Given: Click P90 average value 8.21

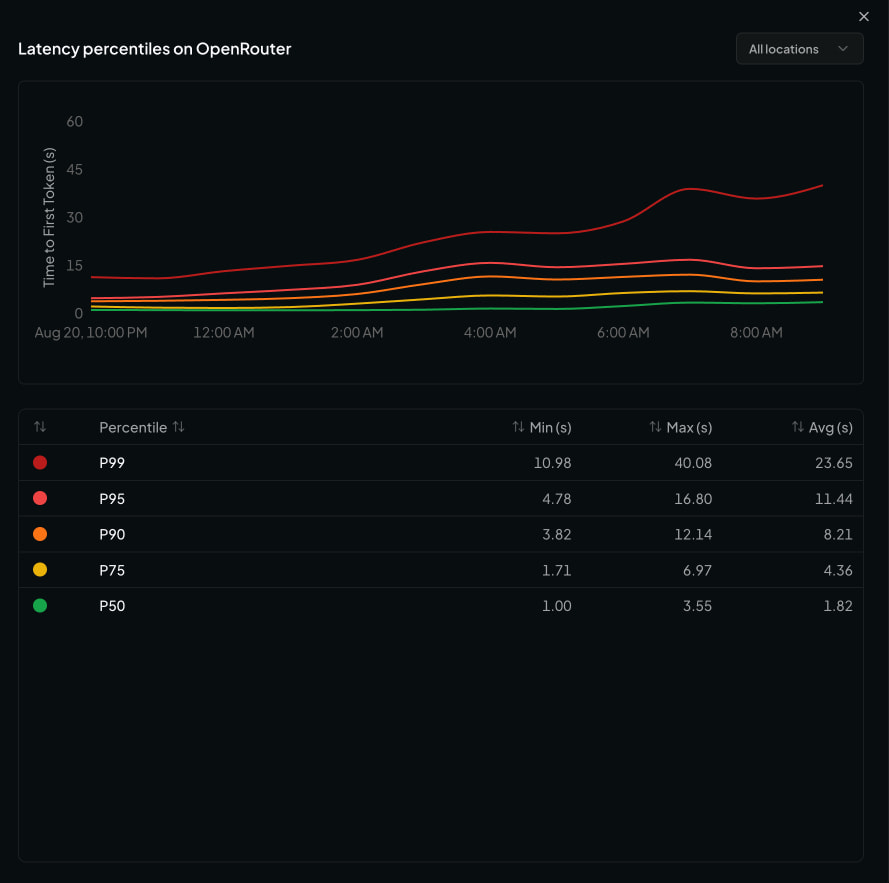Looking at the screenshot, I should [838, 534].
